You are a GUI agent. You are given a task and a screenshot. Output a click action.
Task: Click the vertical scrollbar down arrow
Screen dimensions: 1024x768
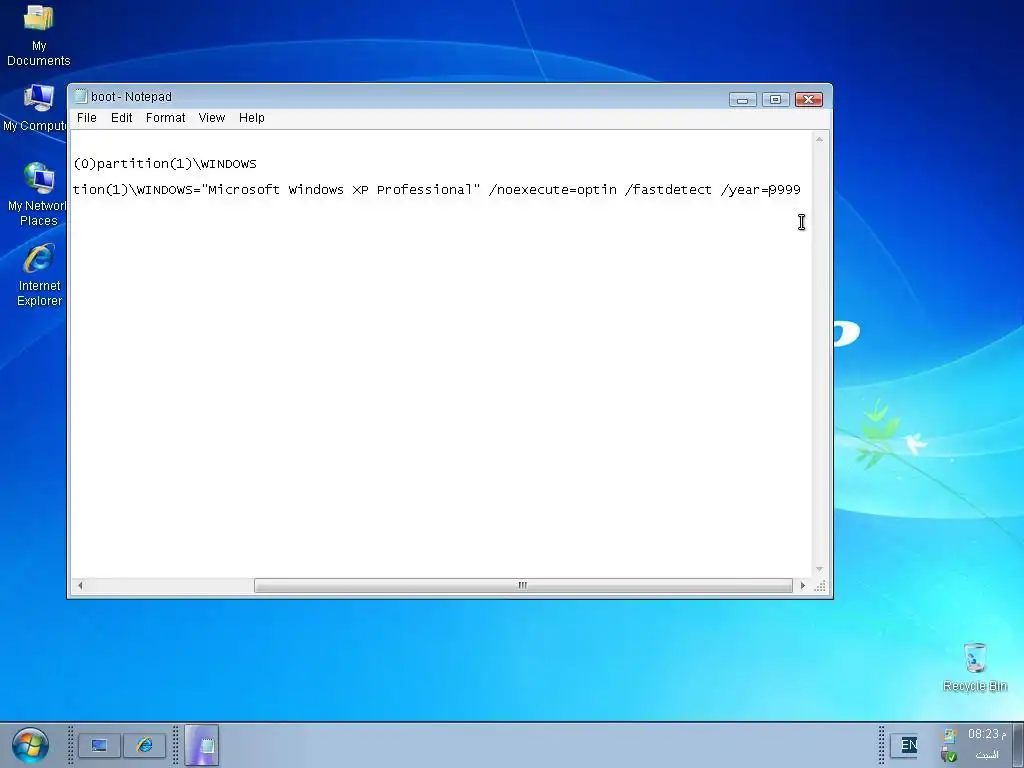tap(819, 569)
